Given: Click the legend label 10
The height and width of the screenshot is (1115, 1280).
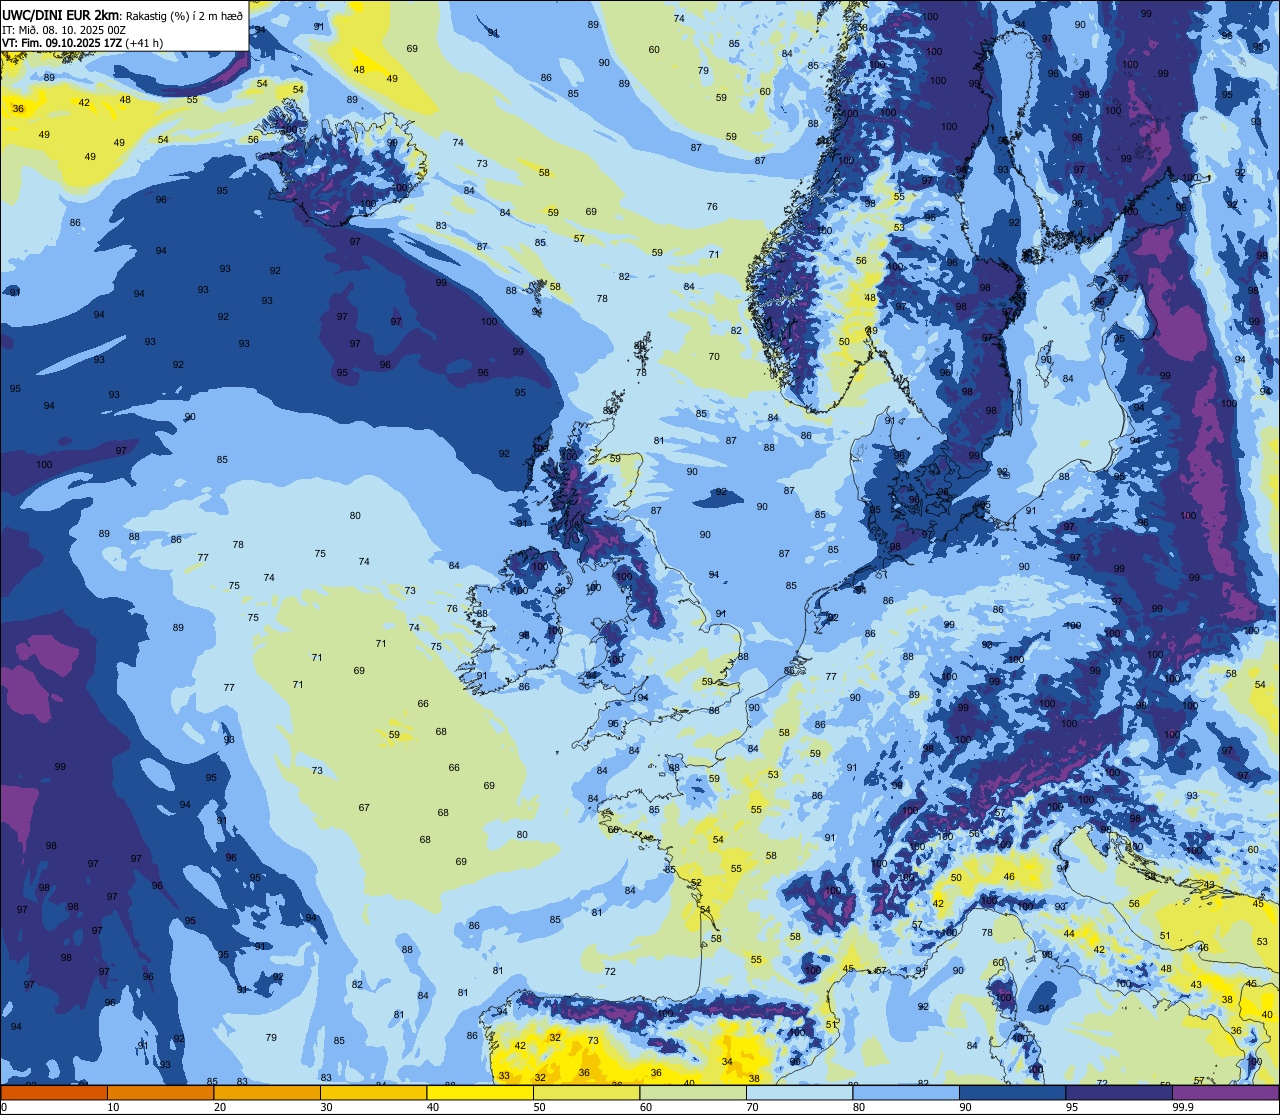Looking at the screenshot, I should coord(113,1107).
